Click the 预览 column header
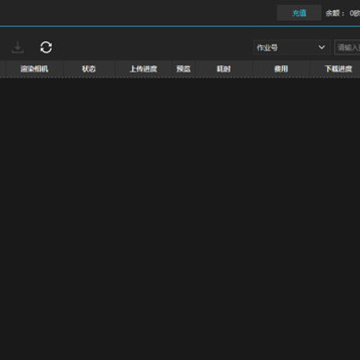The width and height of the screenshot is (360, 360). point(183,69)
